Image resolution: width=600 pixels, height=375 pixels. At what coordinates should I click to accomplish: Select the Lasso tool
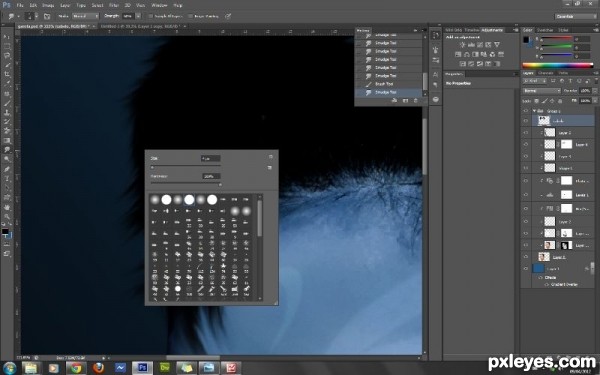click(x=7, y=55)
